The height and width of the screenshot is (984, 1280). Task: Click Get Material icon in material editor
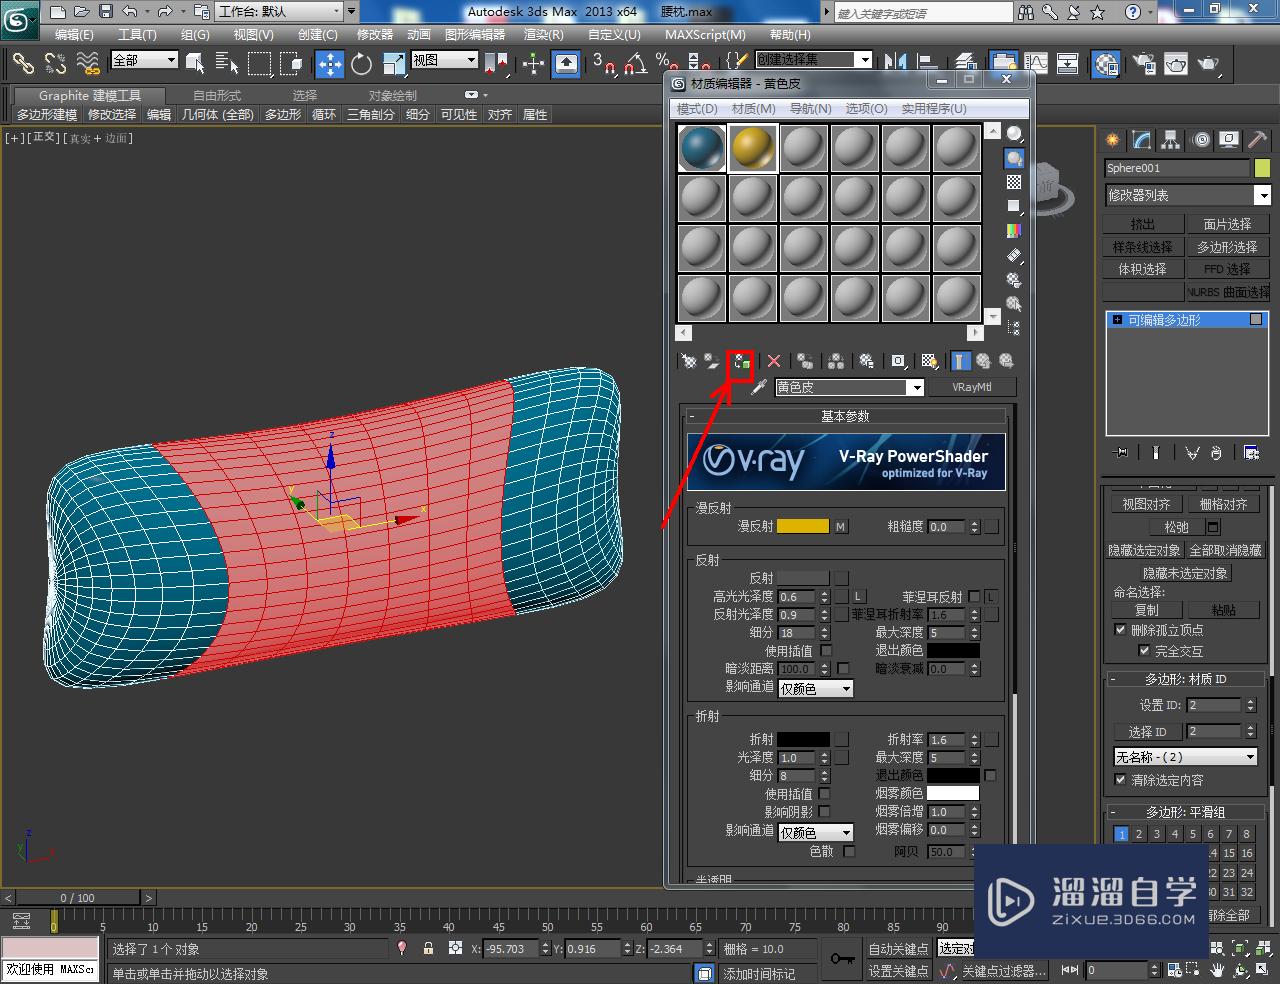(x=689, y=362)
